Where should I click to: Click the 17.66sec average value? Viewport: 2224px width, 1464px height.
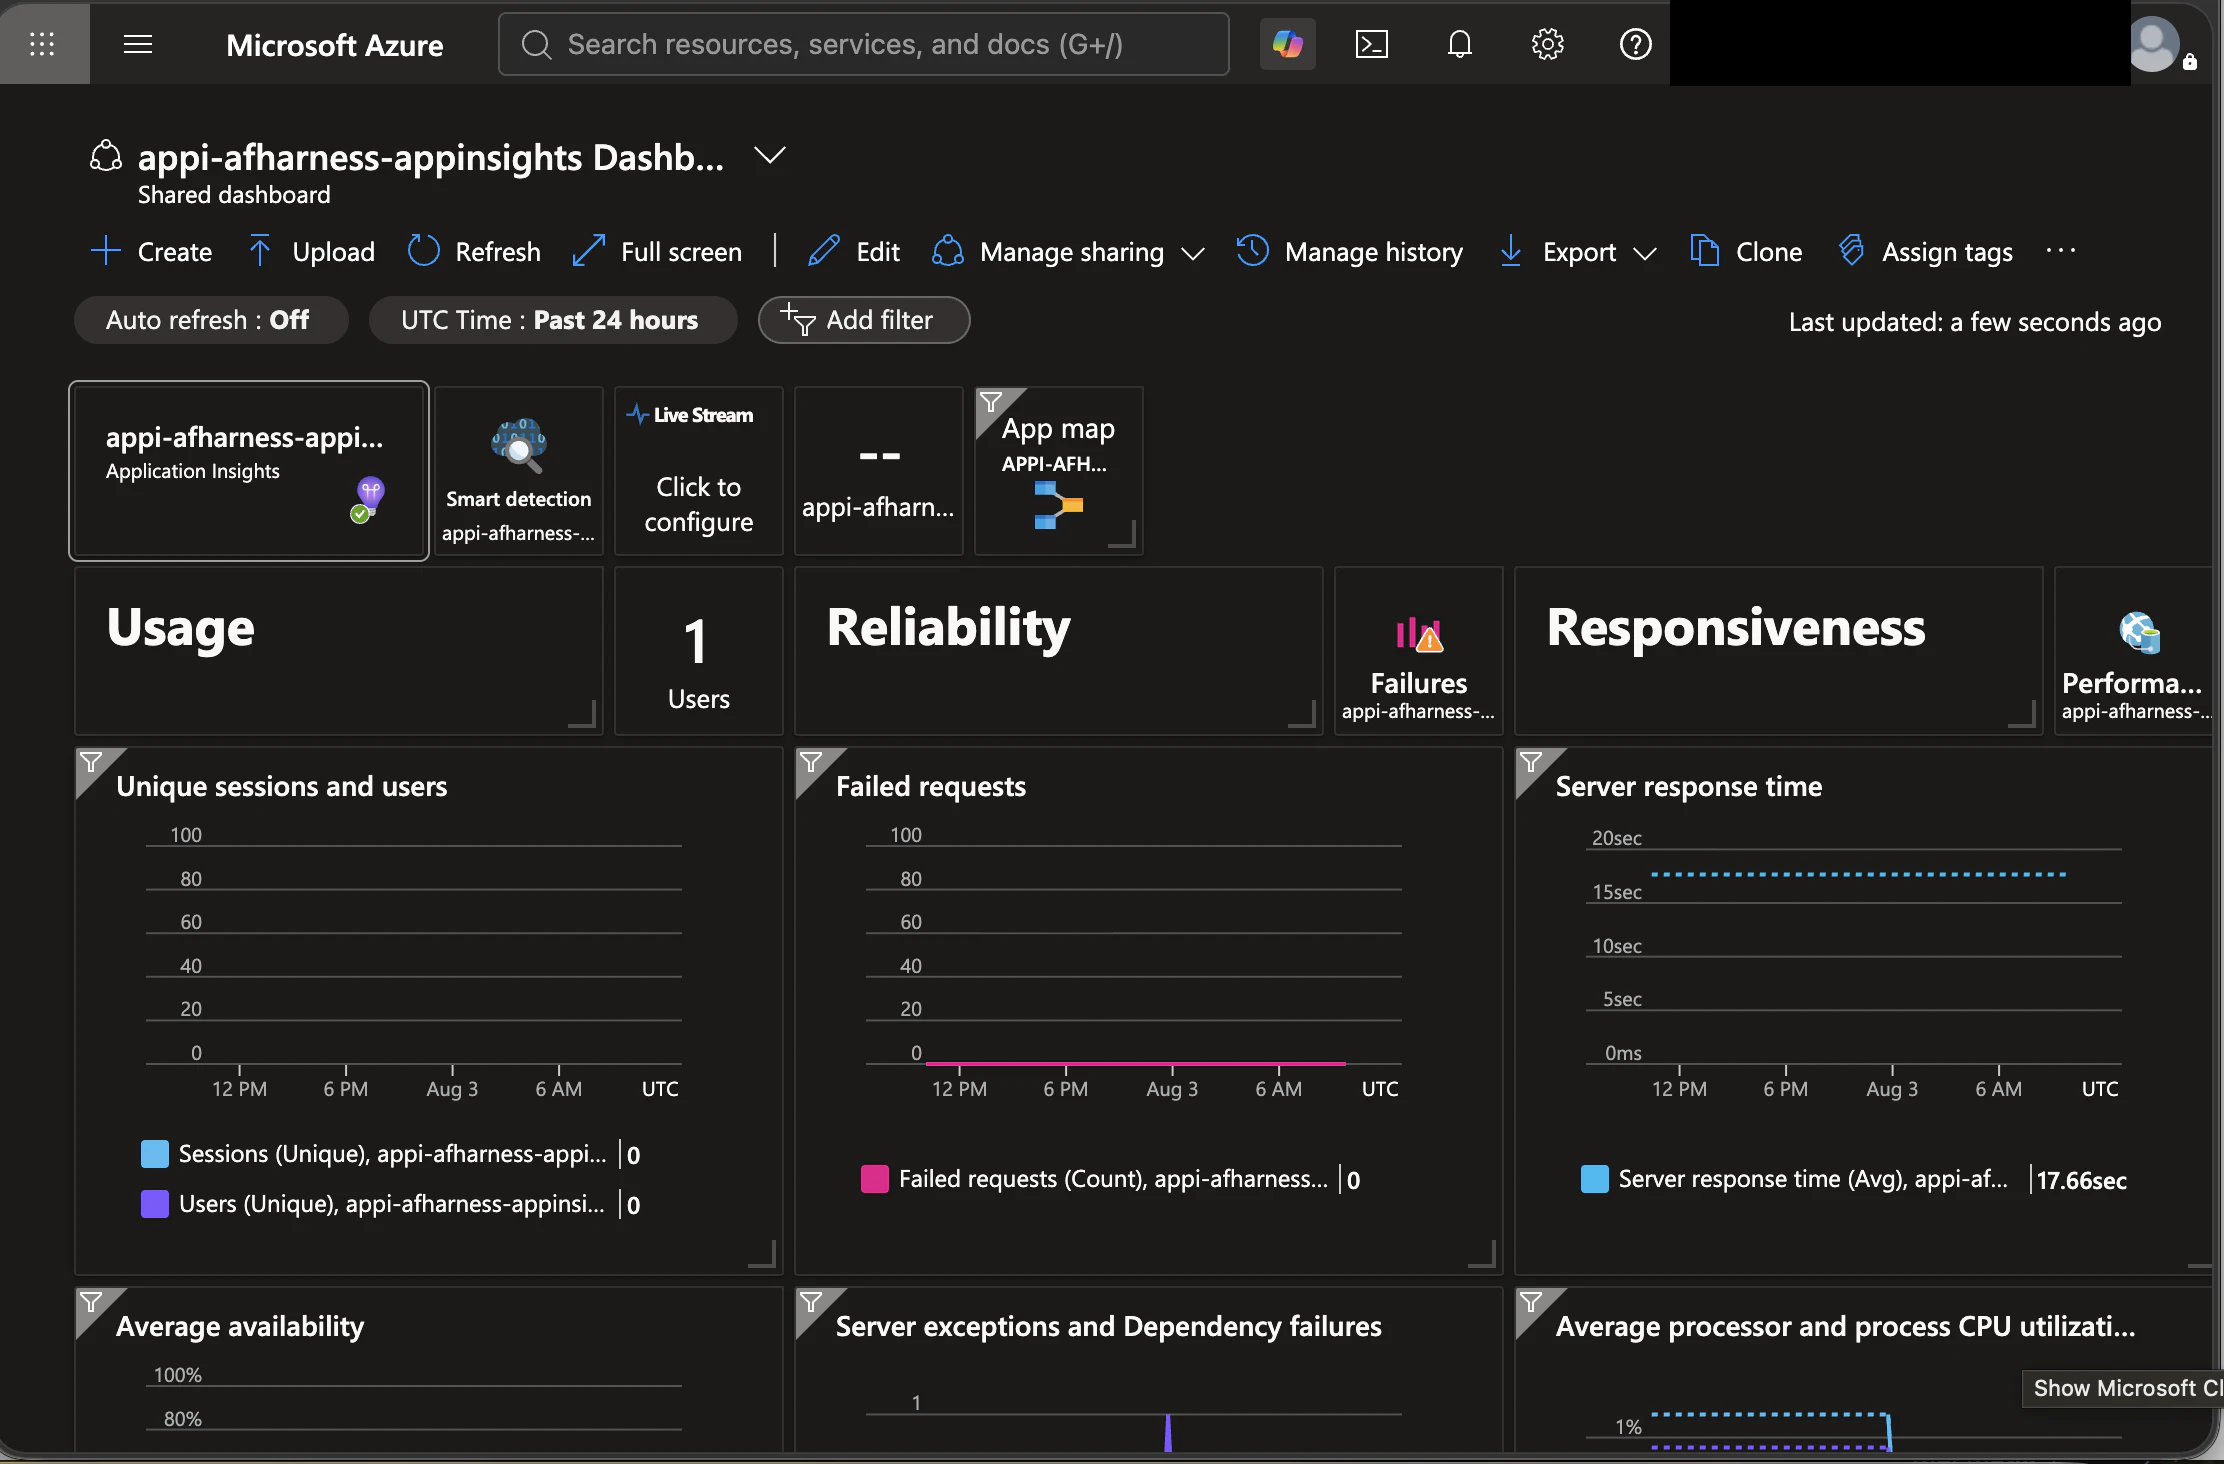[2081, 1180]
